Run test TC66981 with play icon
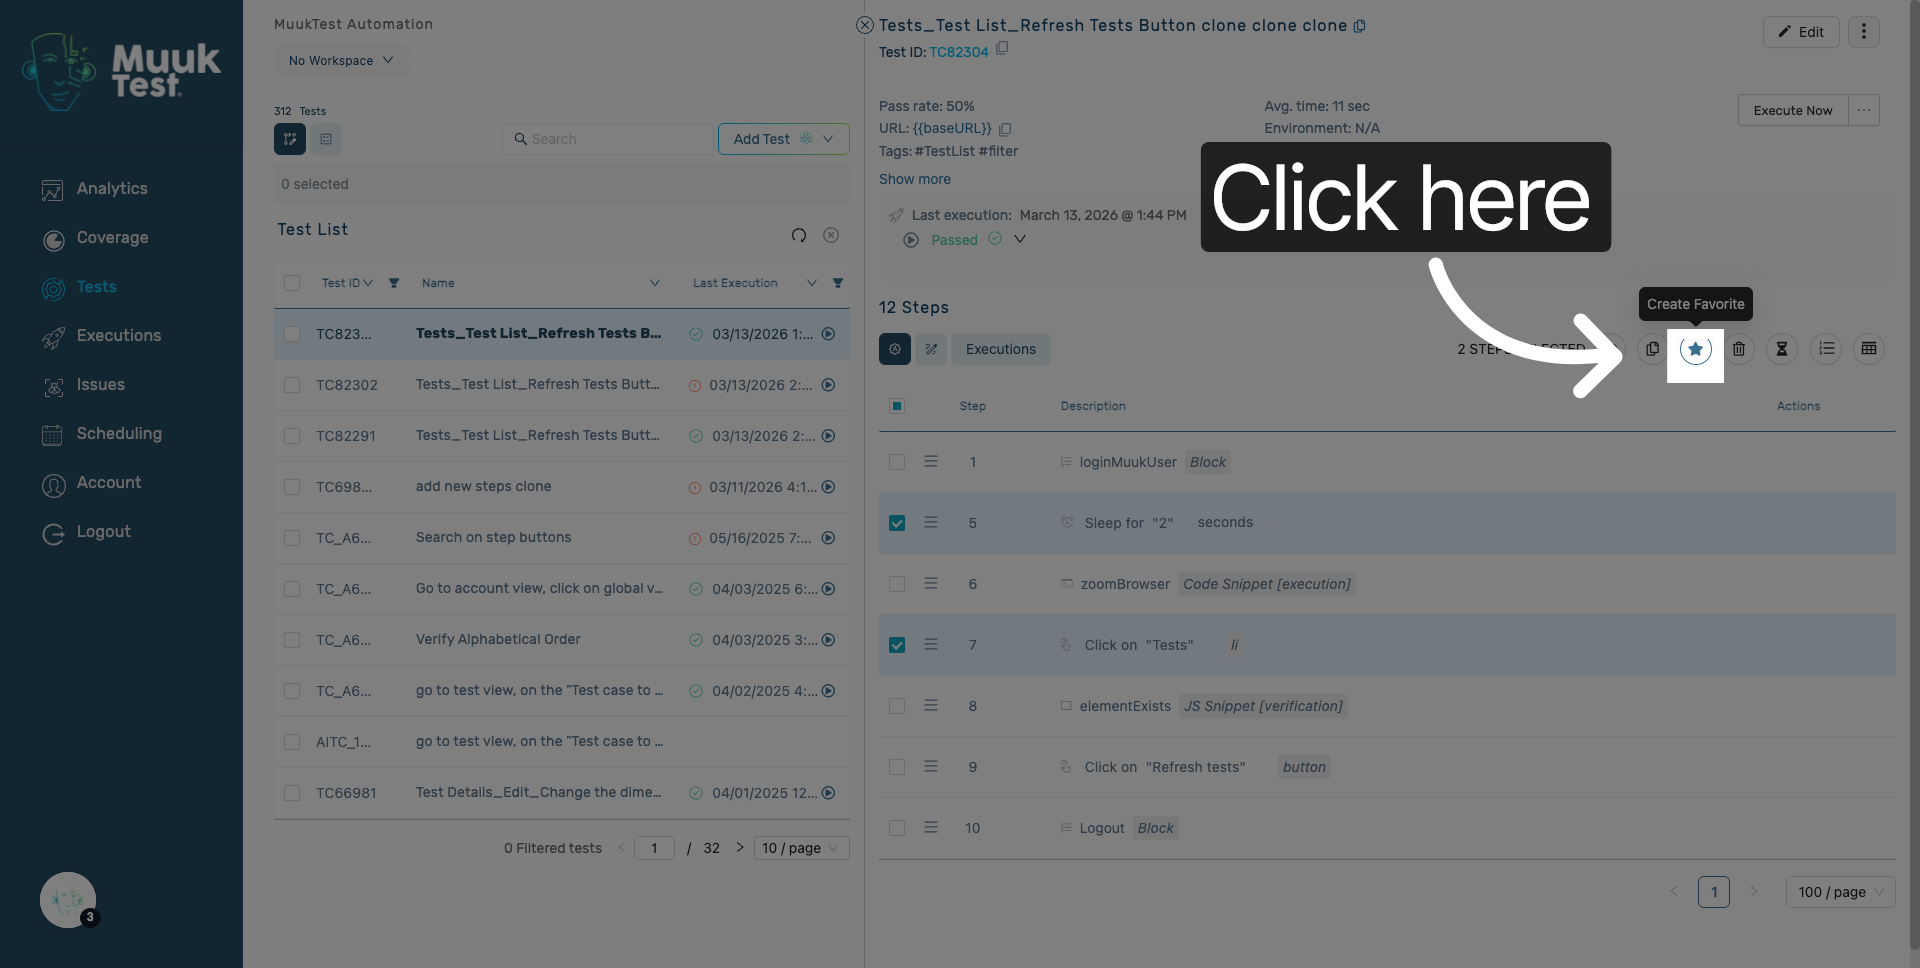The width and height of the screenshot is (1920, 968). coord(828,793)
